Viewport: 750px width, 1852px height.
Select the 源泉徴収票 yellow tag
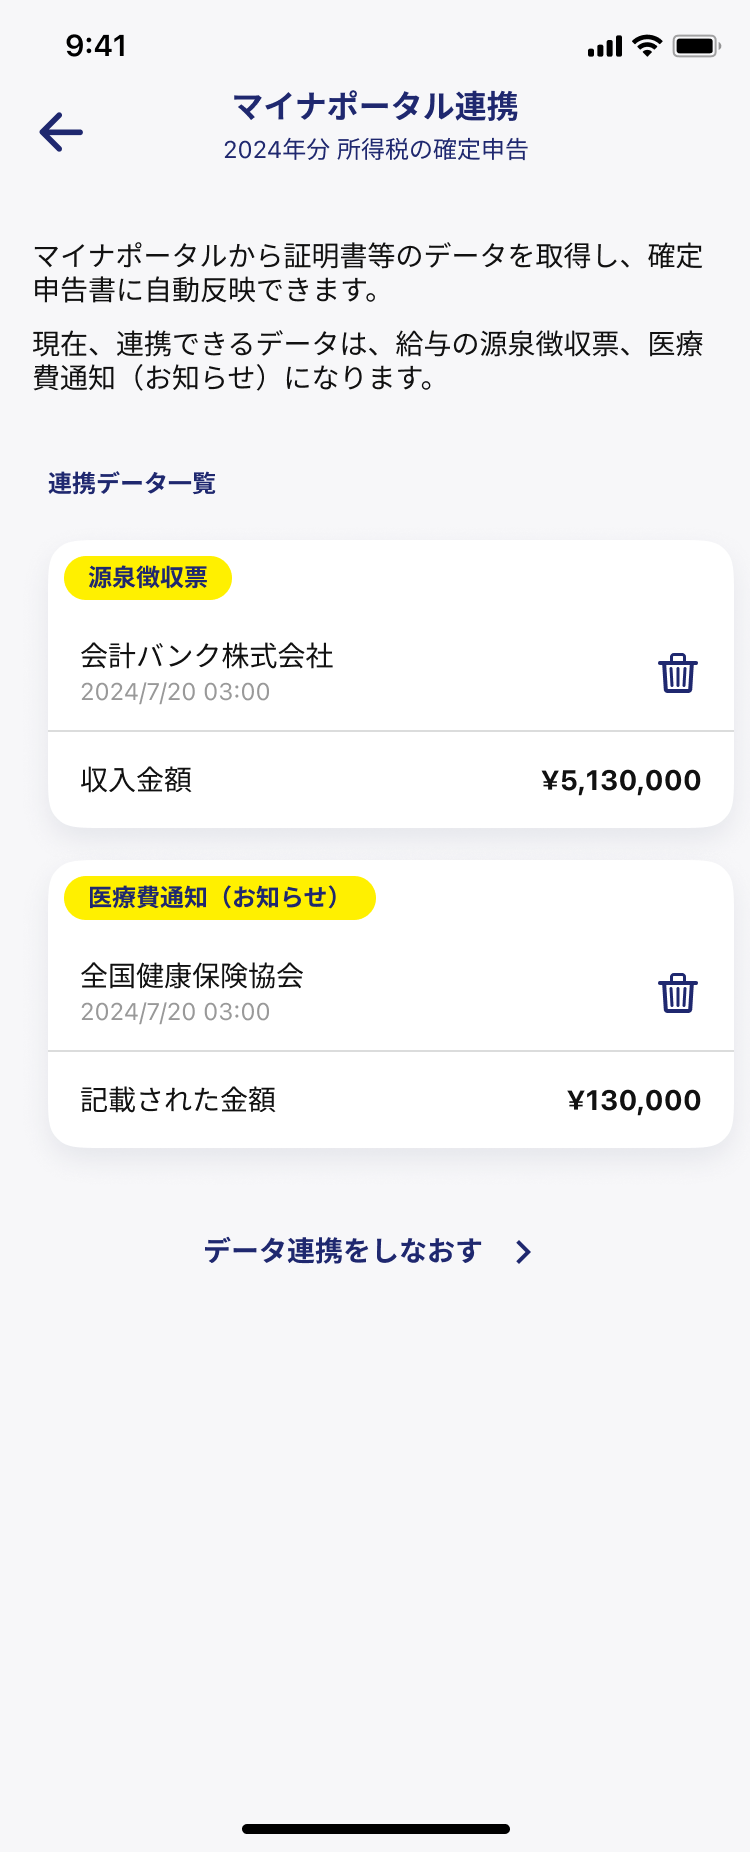tap(148, 578)
